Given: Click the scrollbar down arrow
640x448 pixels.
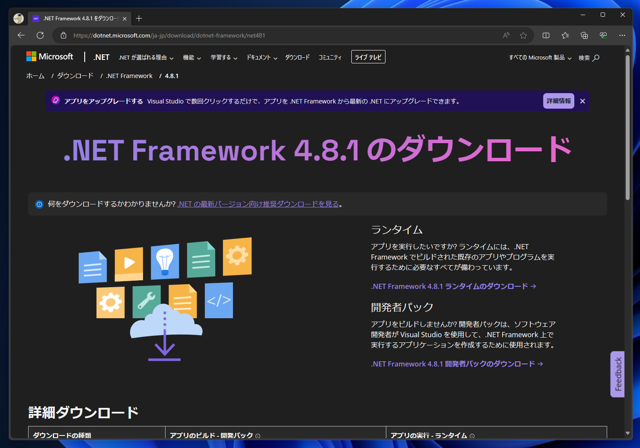Looking at the screenshot, I should 628,433.
